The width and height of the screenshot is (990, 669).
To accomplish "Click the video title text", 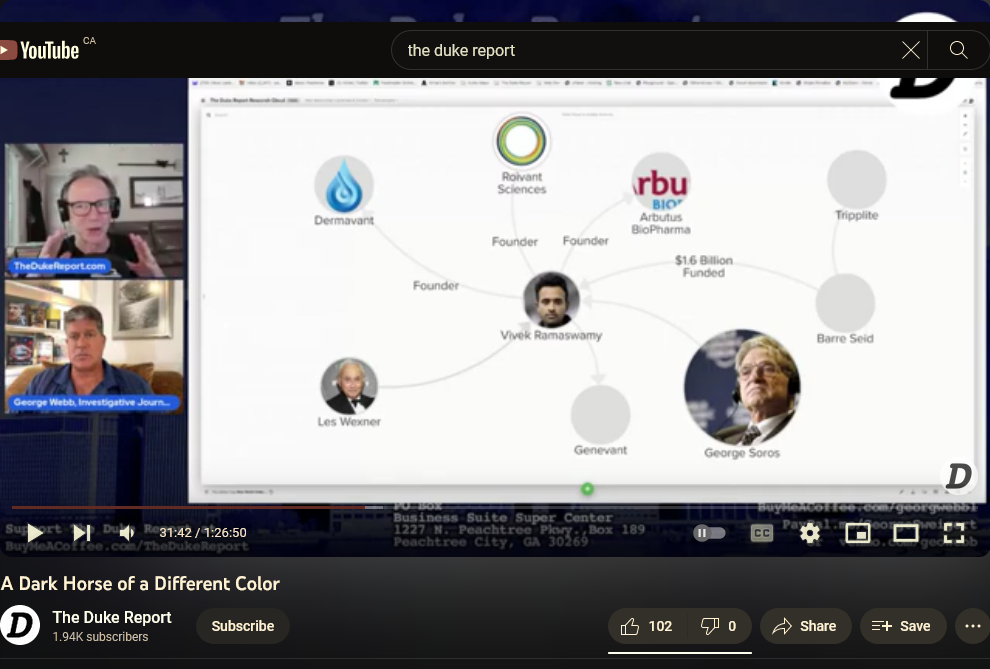I will pyautogui.click(x=140, y=583).
